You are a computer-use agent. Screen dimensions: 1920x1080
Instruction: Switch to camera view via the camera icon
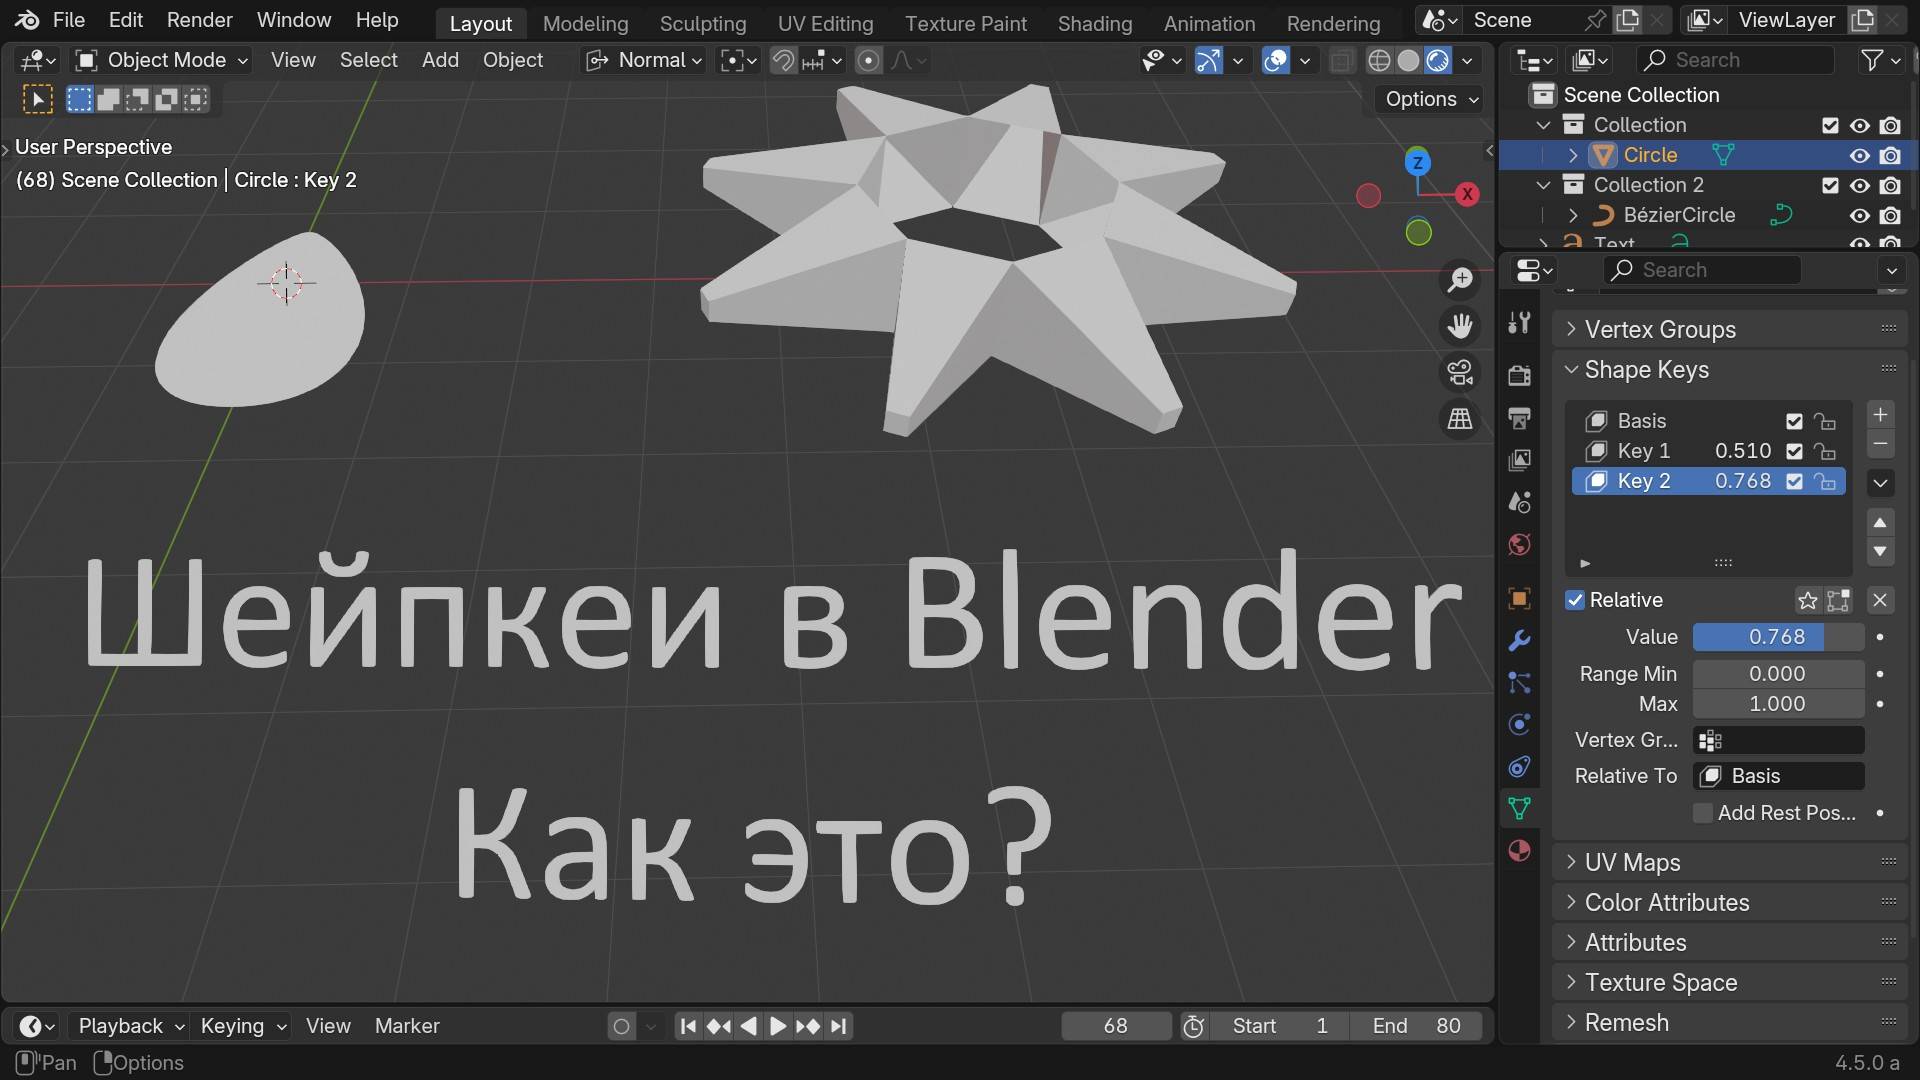[x=1459, y=372]
